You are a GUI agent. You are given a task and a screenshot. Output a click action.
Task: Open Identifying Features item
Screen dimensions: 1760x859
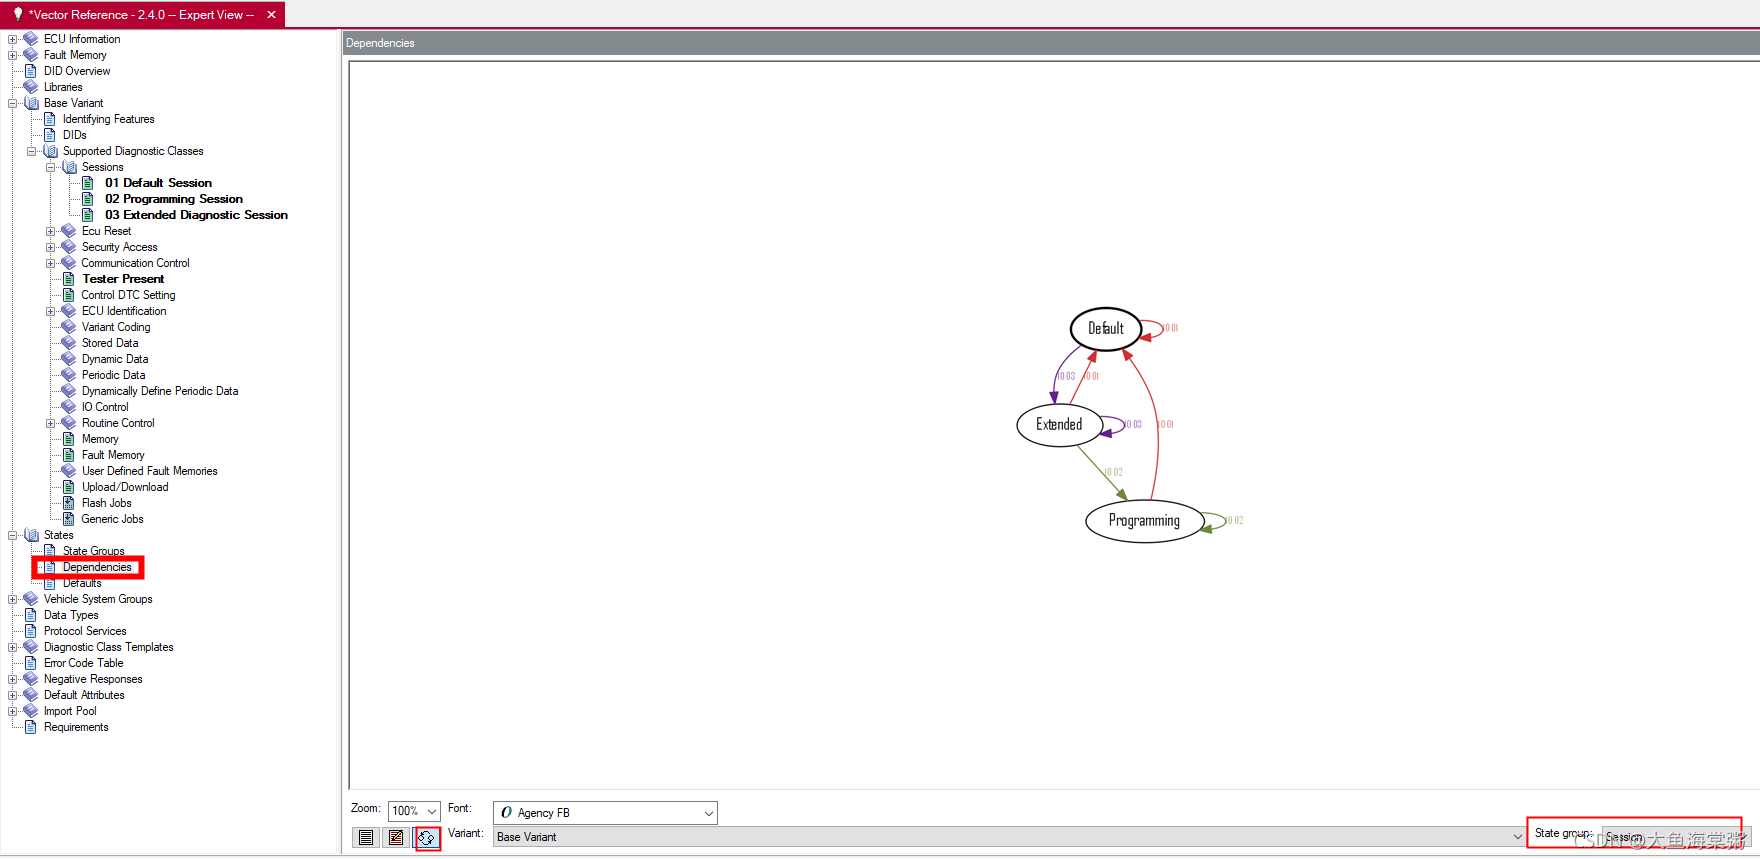coord(108,119)
